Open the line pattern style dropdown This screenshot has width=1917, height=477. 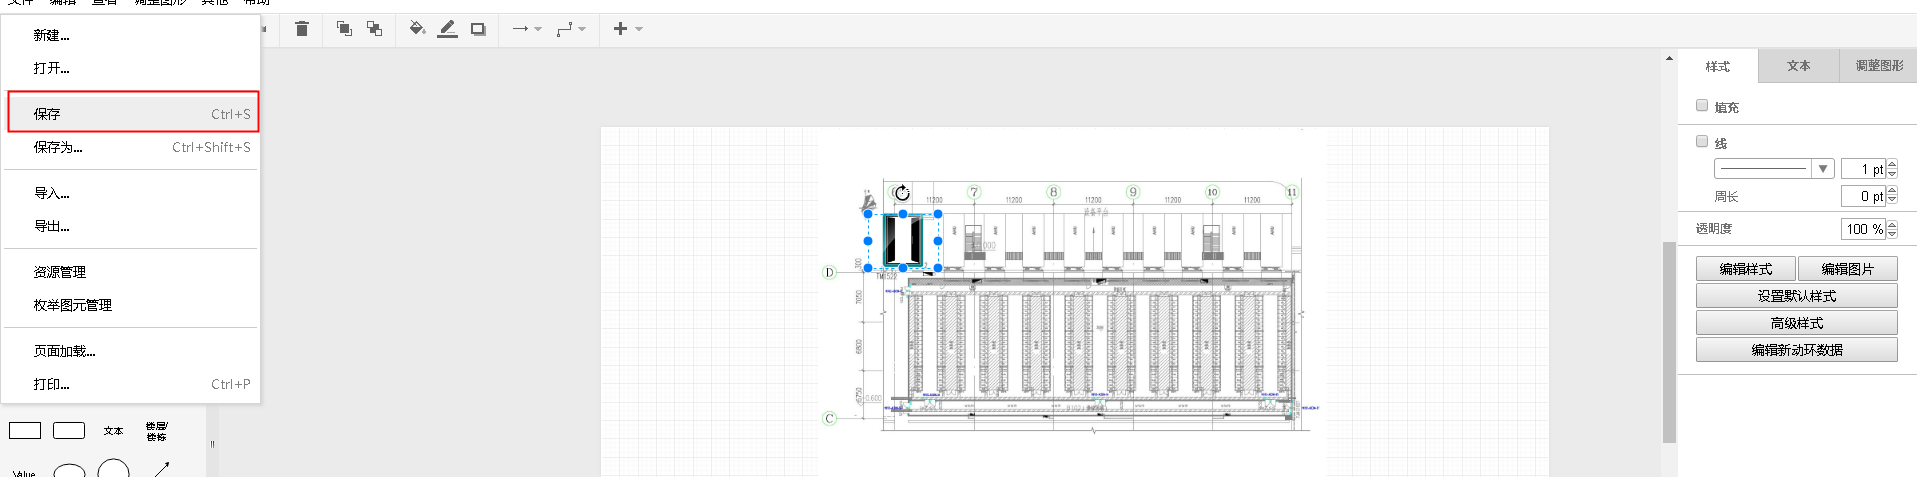pyautogui.click(x=1774, y=169)
